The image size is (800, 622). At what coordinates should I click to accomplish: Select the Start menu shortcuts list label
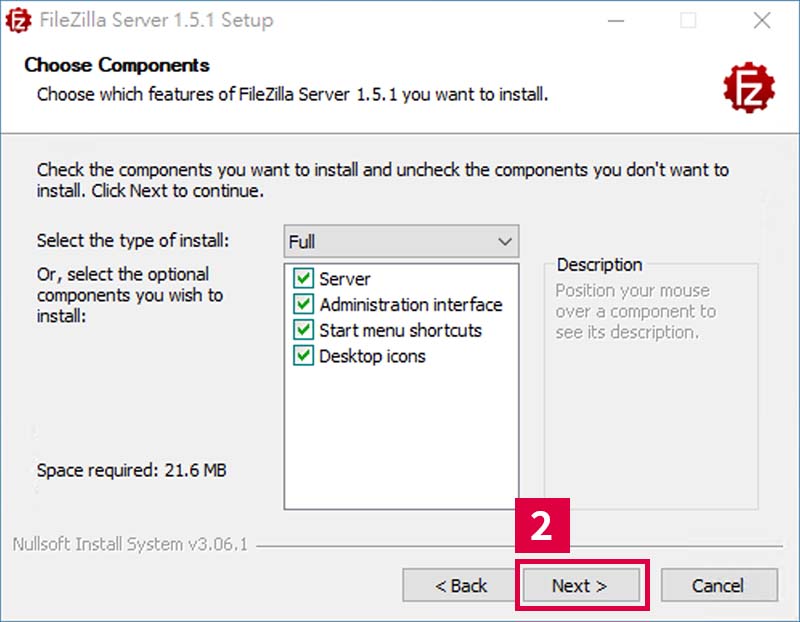401,330
